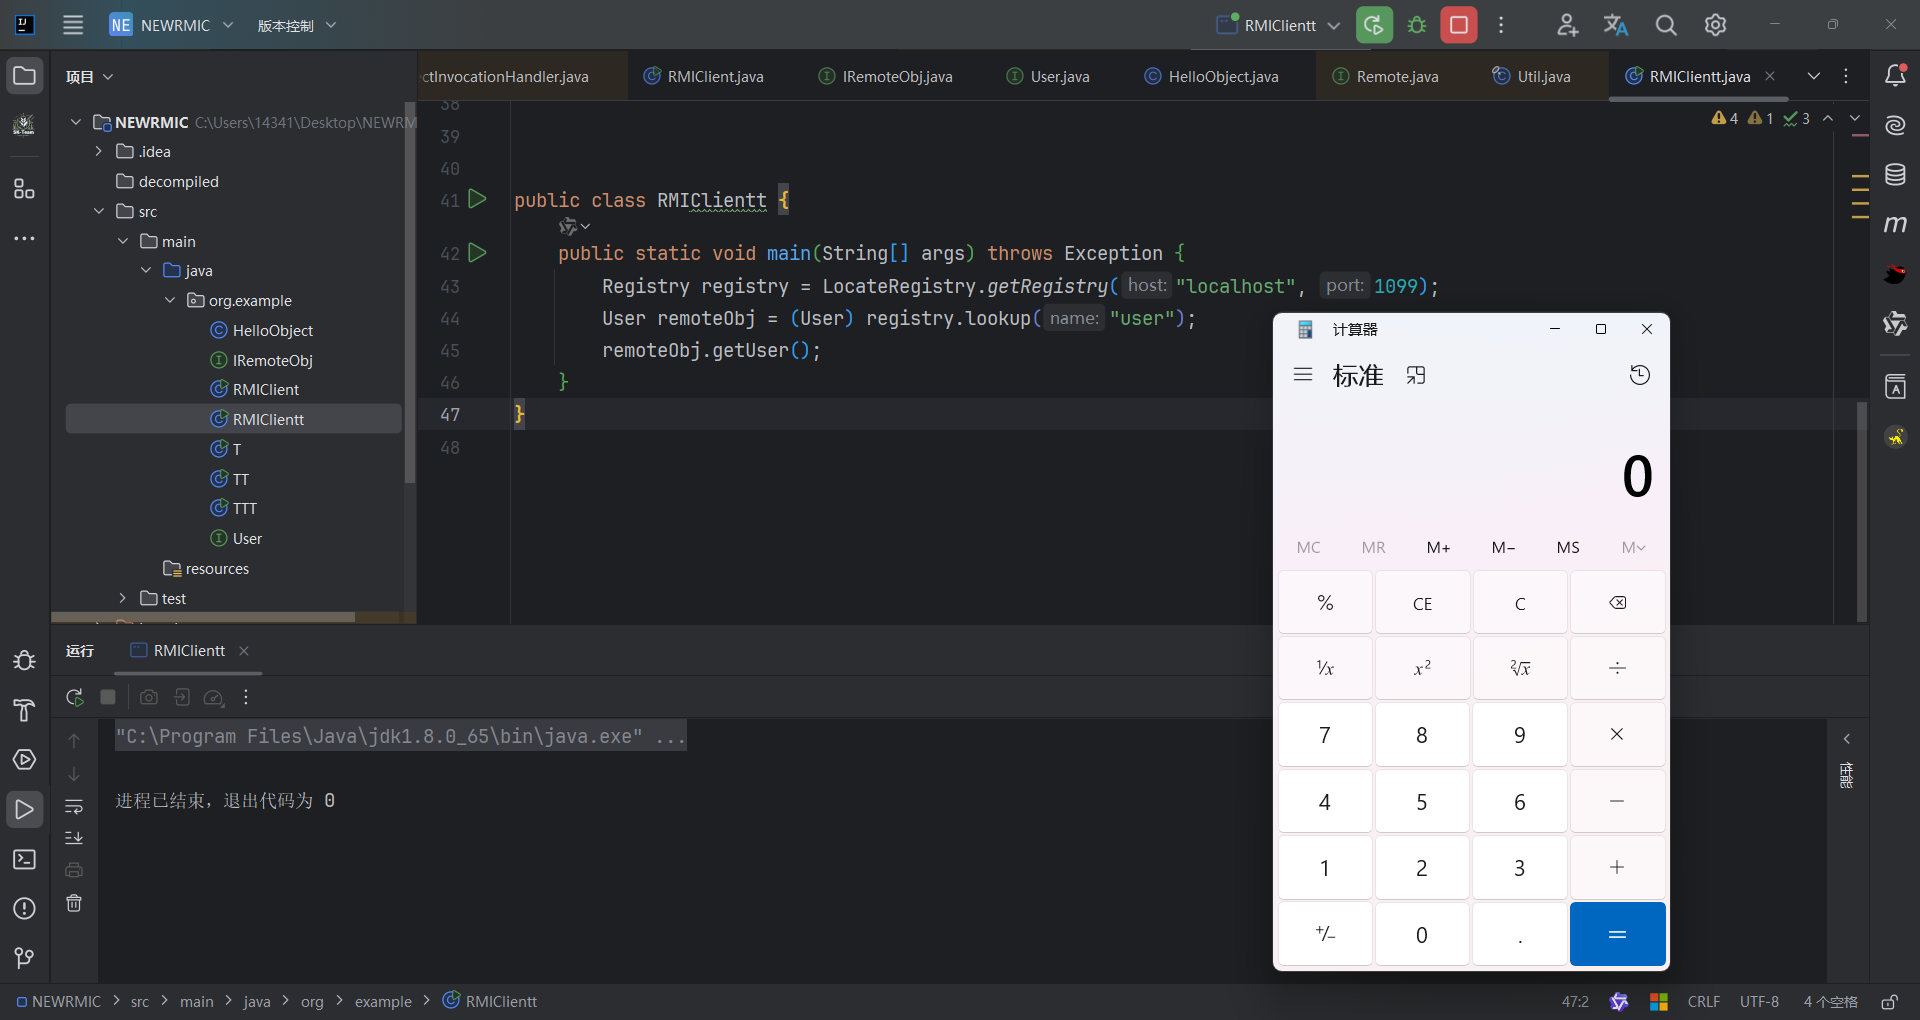
Task: Switch to the IRemoteObj.java editor tab
Action: pos(885,76)
